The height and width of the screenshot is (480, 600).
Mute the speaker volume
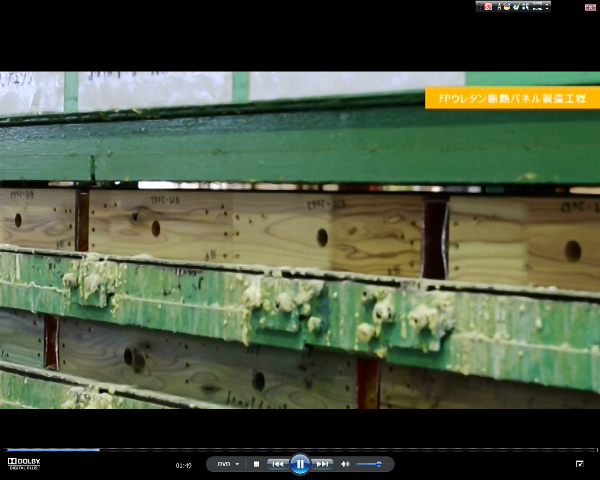pyautogui.click(x=345, y=464)
